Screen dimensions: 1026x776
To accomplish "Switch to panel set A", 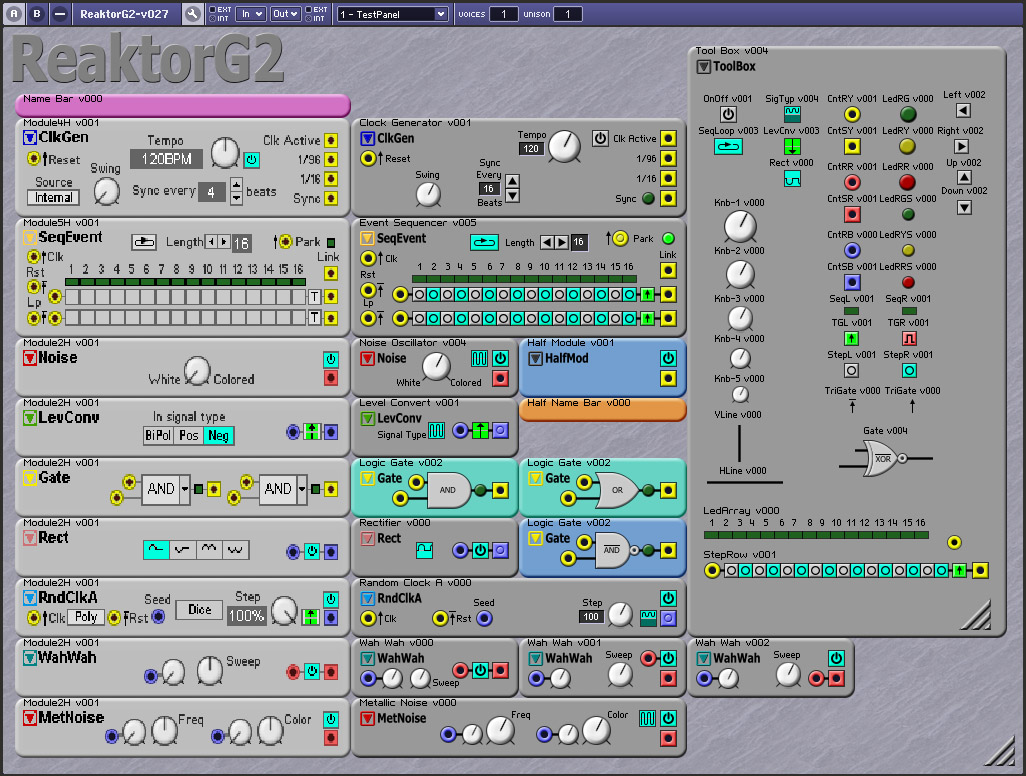I will 14,14.
